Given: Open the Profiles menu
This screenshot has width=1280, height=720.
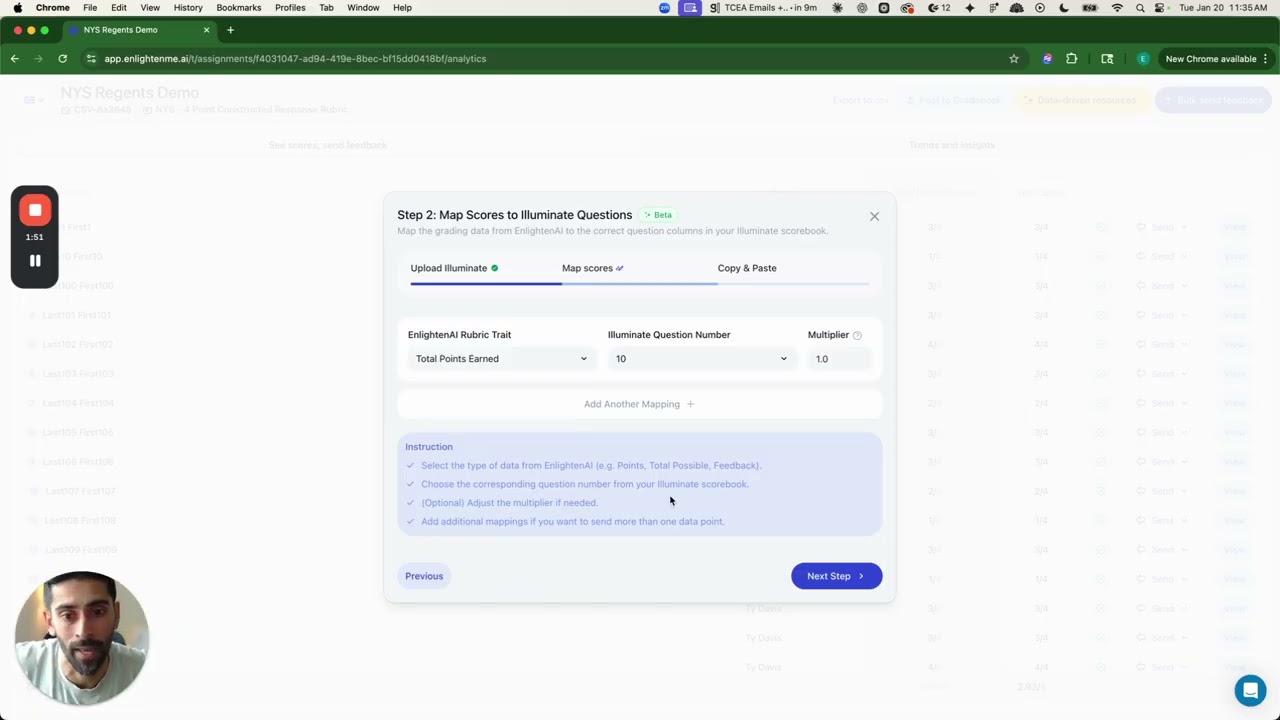Looking at the screenshot, I should pos(290,8).
